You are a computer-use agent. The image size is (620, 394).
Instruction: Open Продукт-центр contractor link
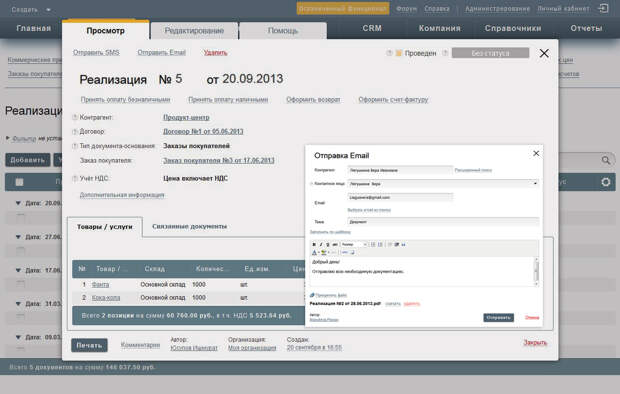click(186, 117)
